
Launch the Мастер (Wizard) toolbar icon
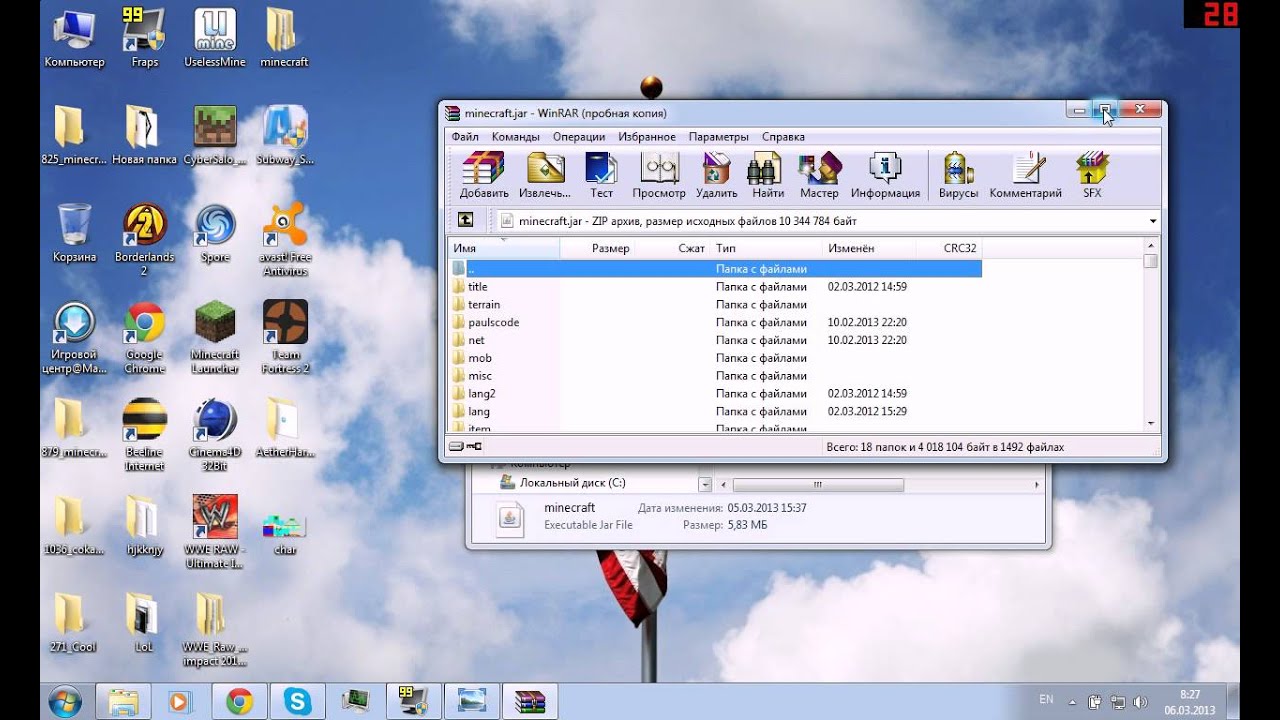coord(819,175)
